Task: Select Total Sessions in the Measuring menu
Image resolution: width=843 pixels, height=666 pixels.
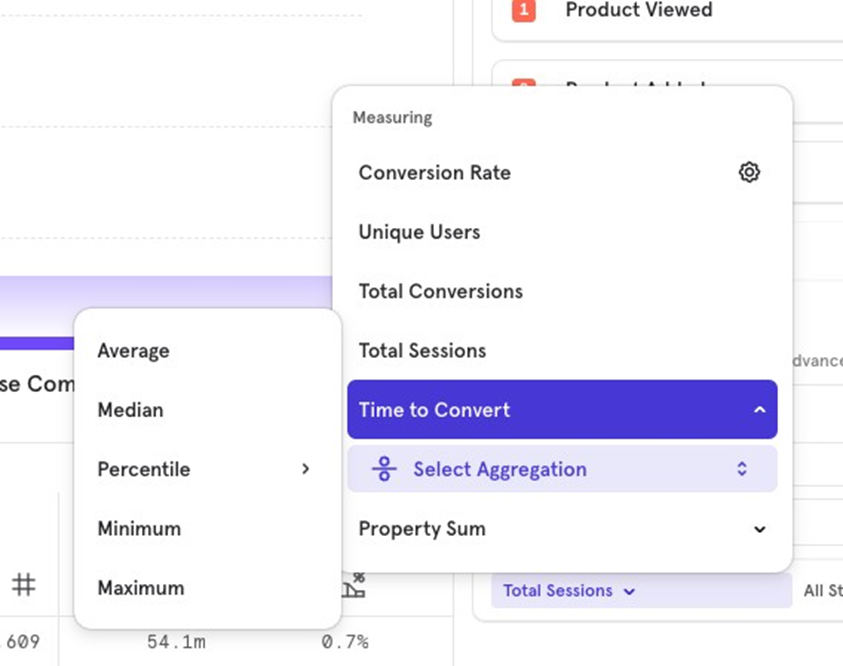Action: click(422, 351)
